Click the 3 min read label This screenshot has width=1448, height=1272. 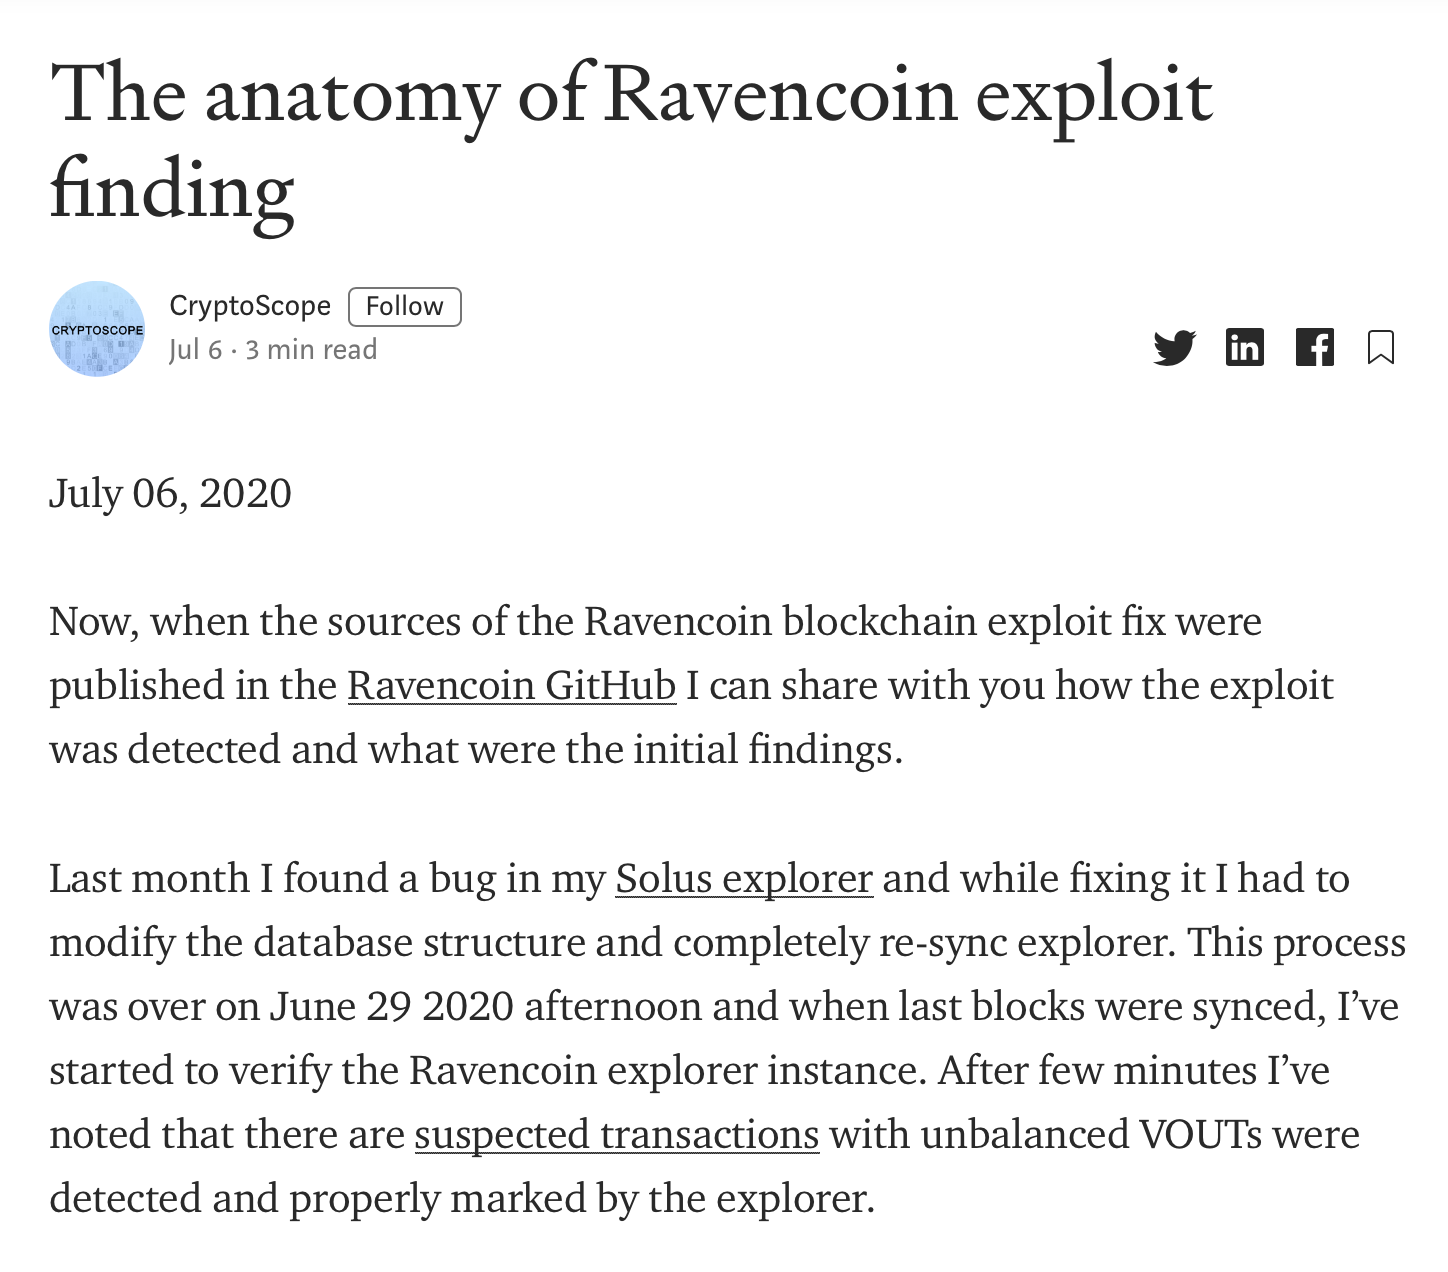[311, 350]
